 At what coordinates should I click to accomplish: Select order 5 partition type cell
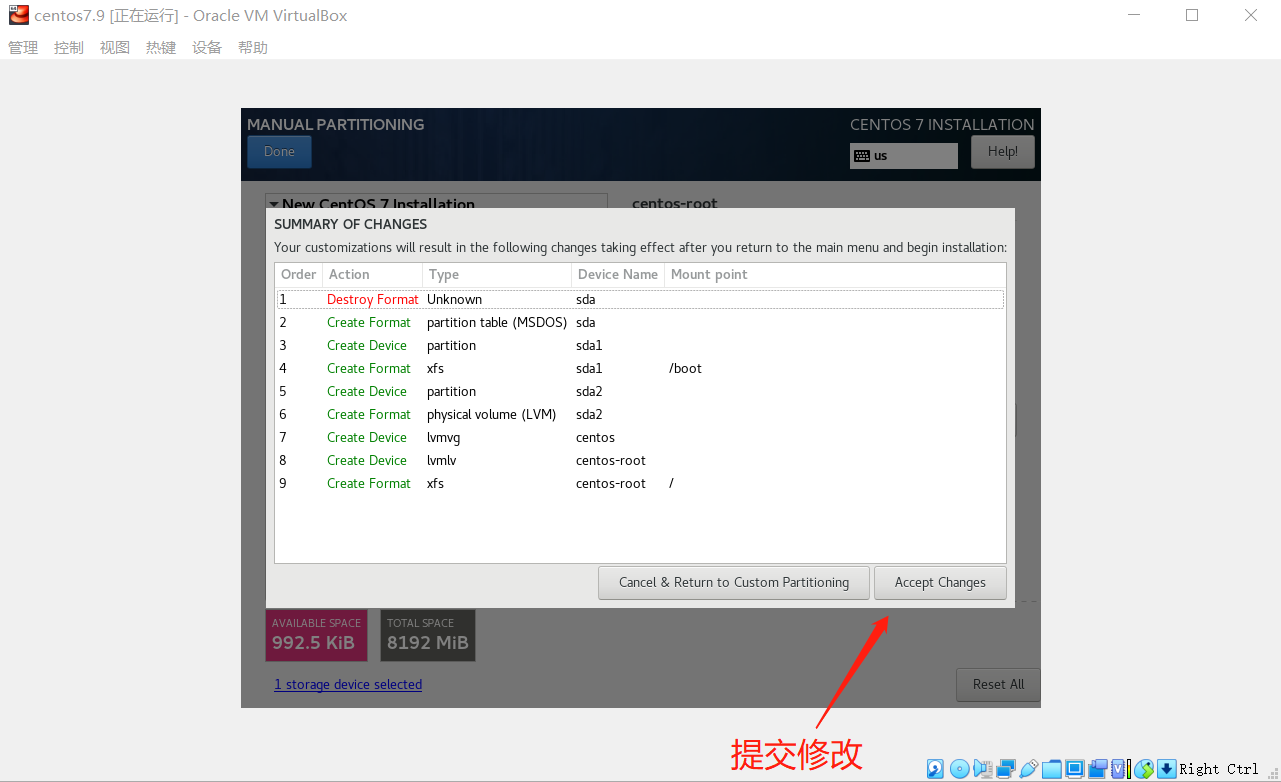tap(451, 391)
